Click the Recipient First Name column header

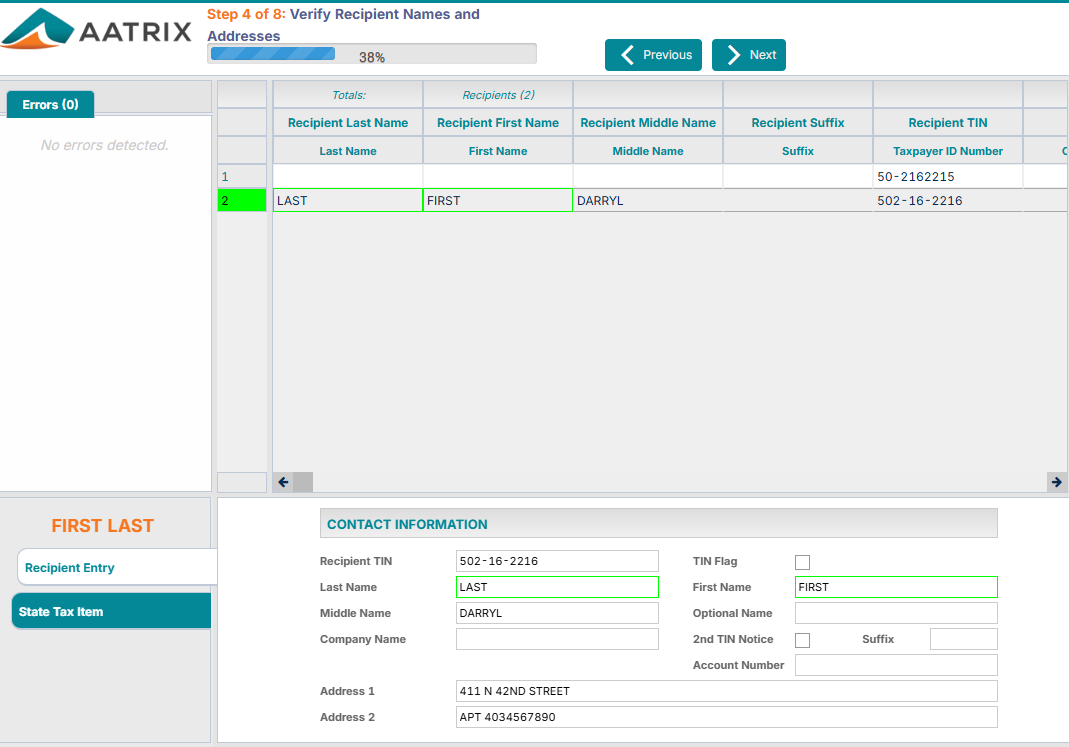pos(498,123)
